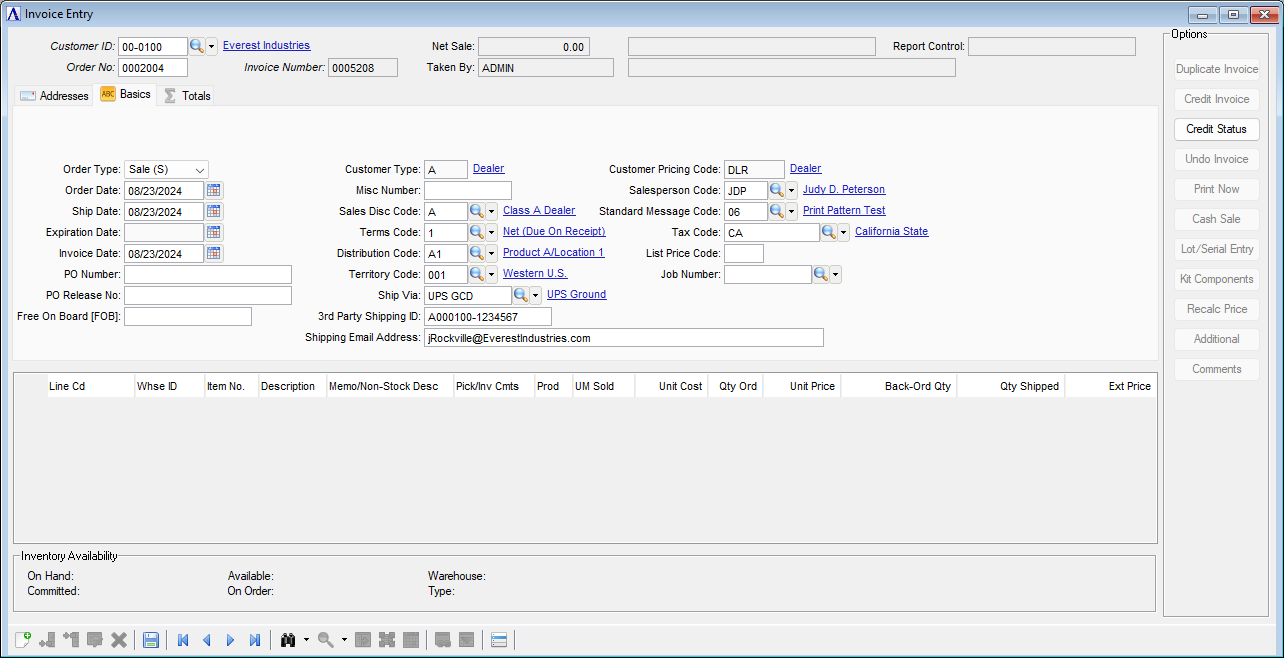Click the Credit Status button
Image resolution: width=1284 pixels, height=658 pixels.
tap(1216, 129)
